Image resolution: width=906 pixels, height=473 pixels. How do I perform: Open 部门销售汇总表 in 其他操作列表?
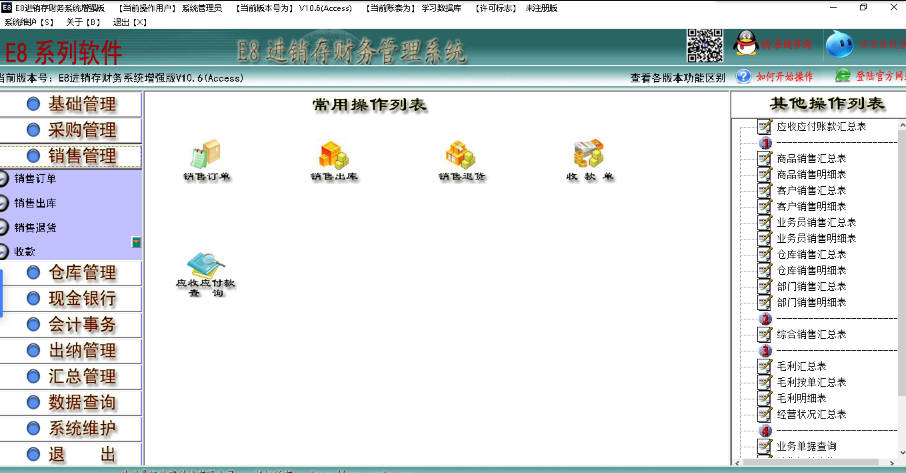point(811,286)
